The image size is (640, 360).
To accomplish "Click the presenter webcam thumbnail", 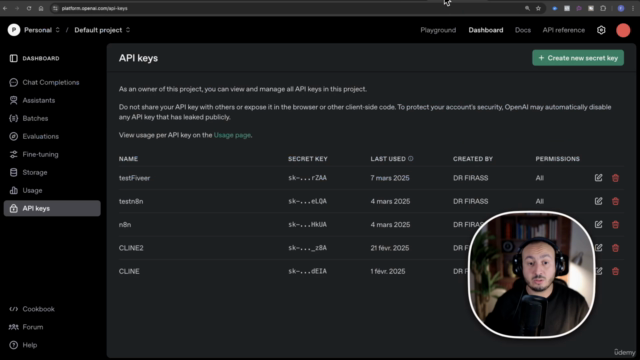I will tap(531, 274).
